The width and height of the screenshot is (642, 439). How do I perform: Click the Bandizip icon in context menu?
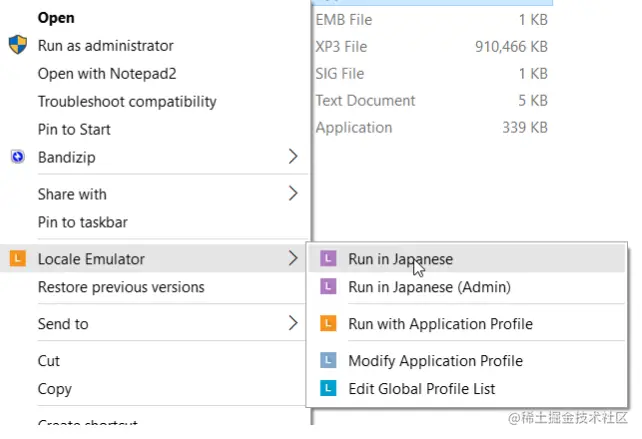[x=17, y=157]
